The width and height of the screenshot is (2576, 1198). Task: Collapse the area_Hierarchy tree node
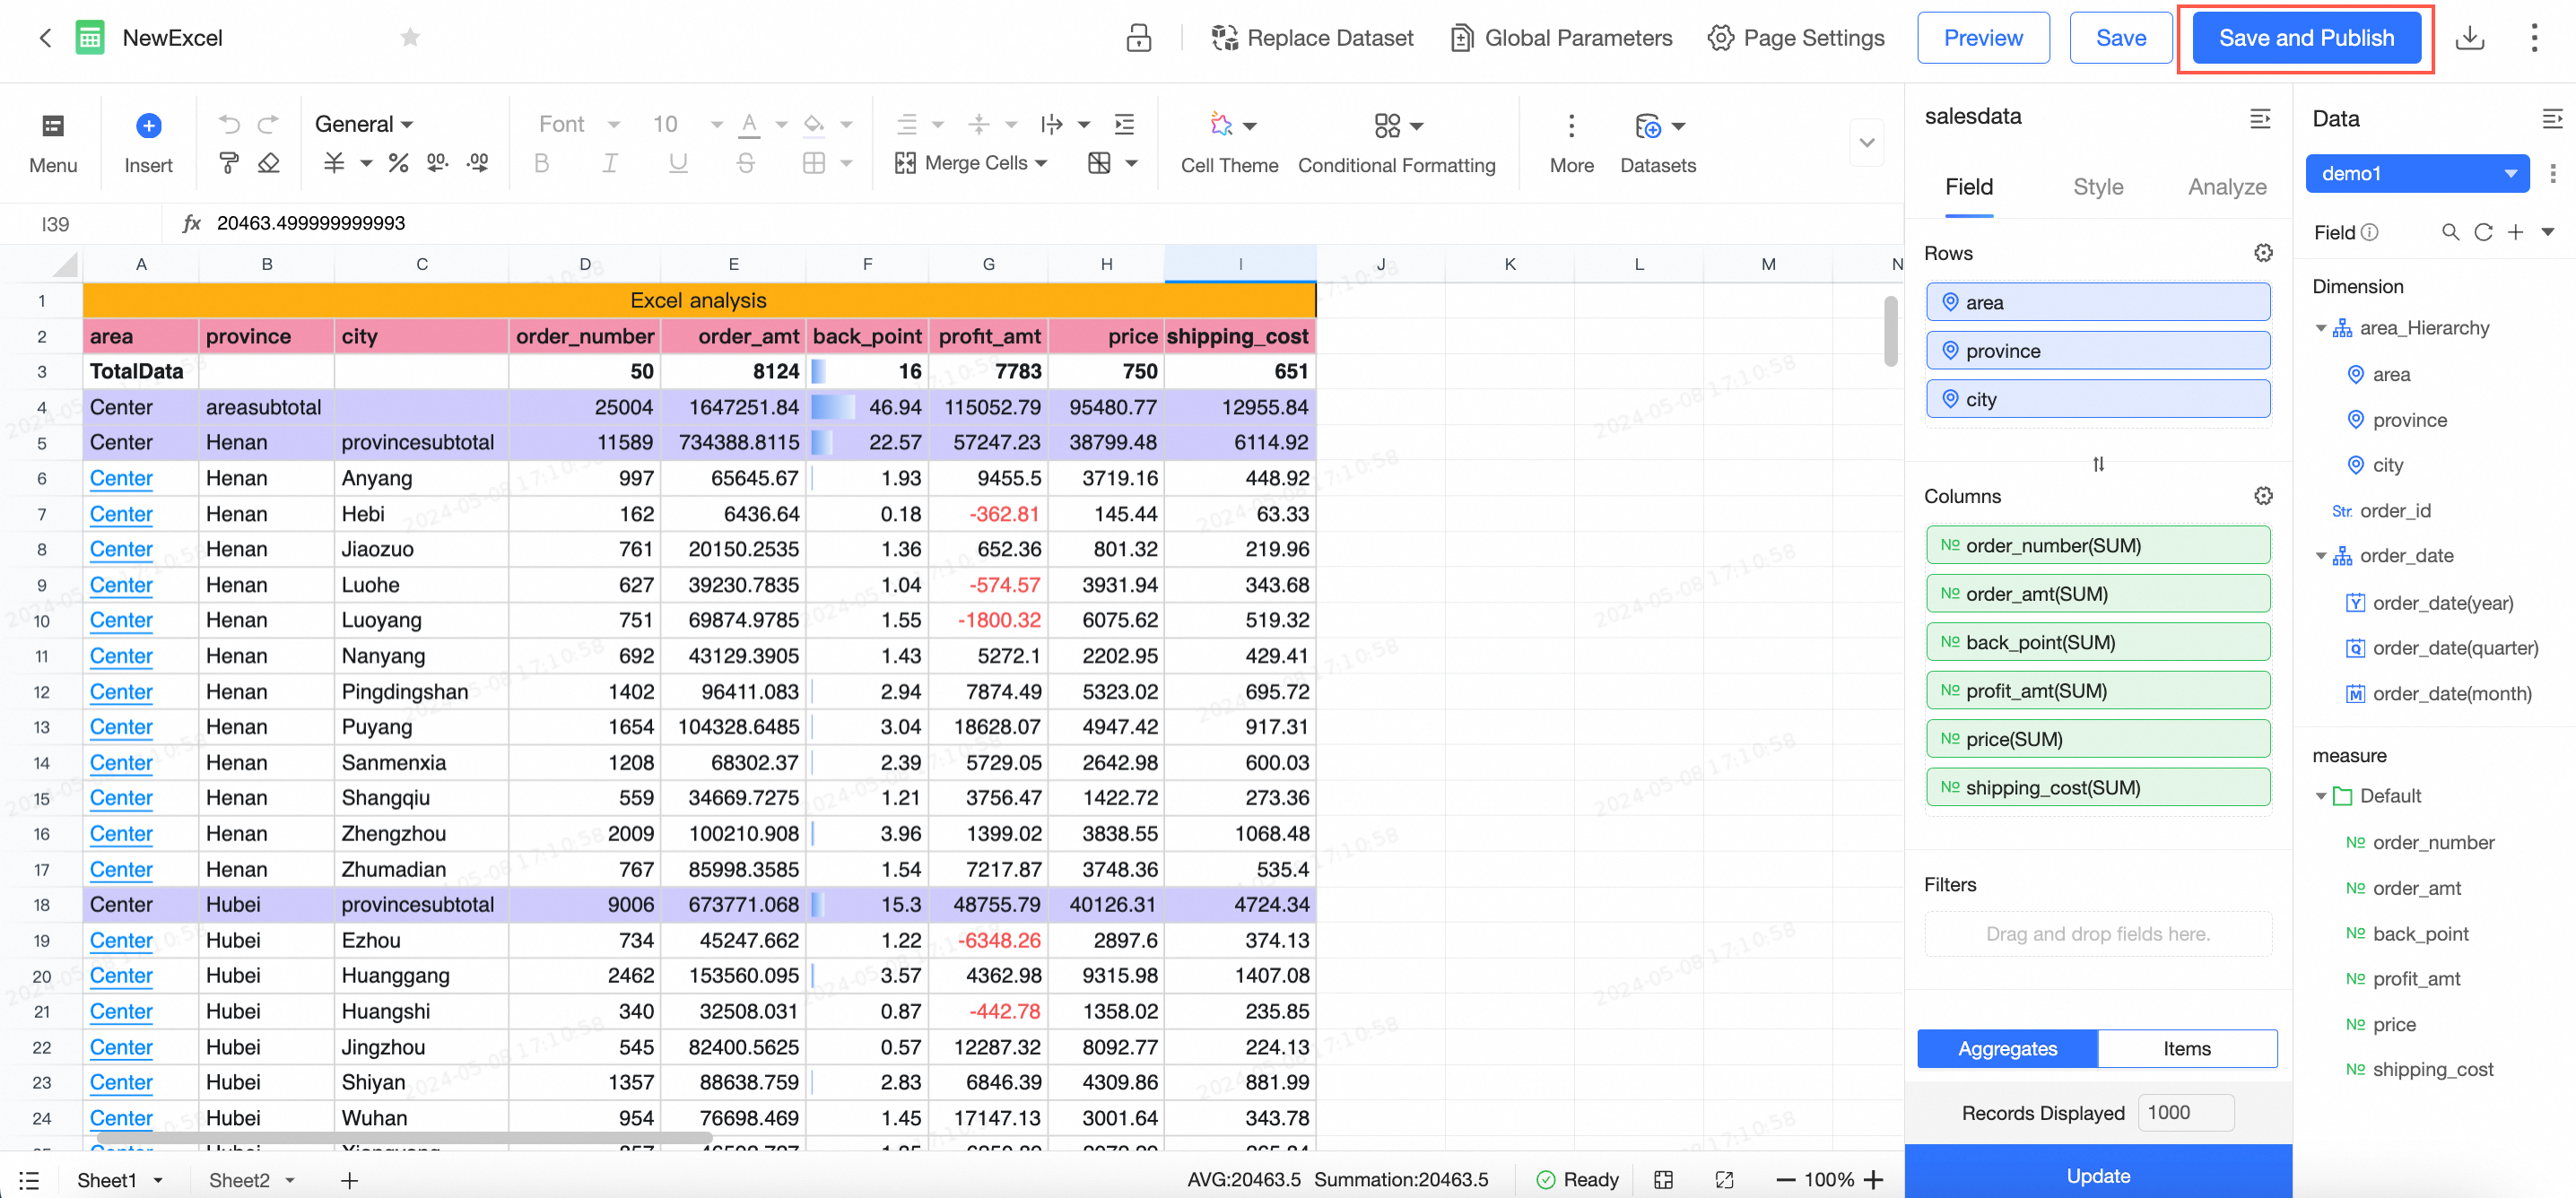click(x=2321, y=328)
